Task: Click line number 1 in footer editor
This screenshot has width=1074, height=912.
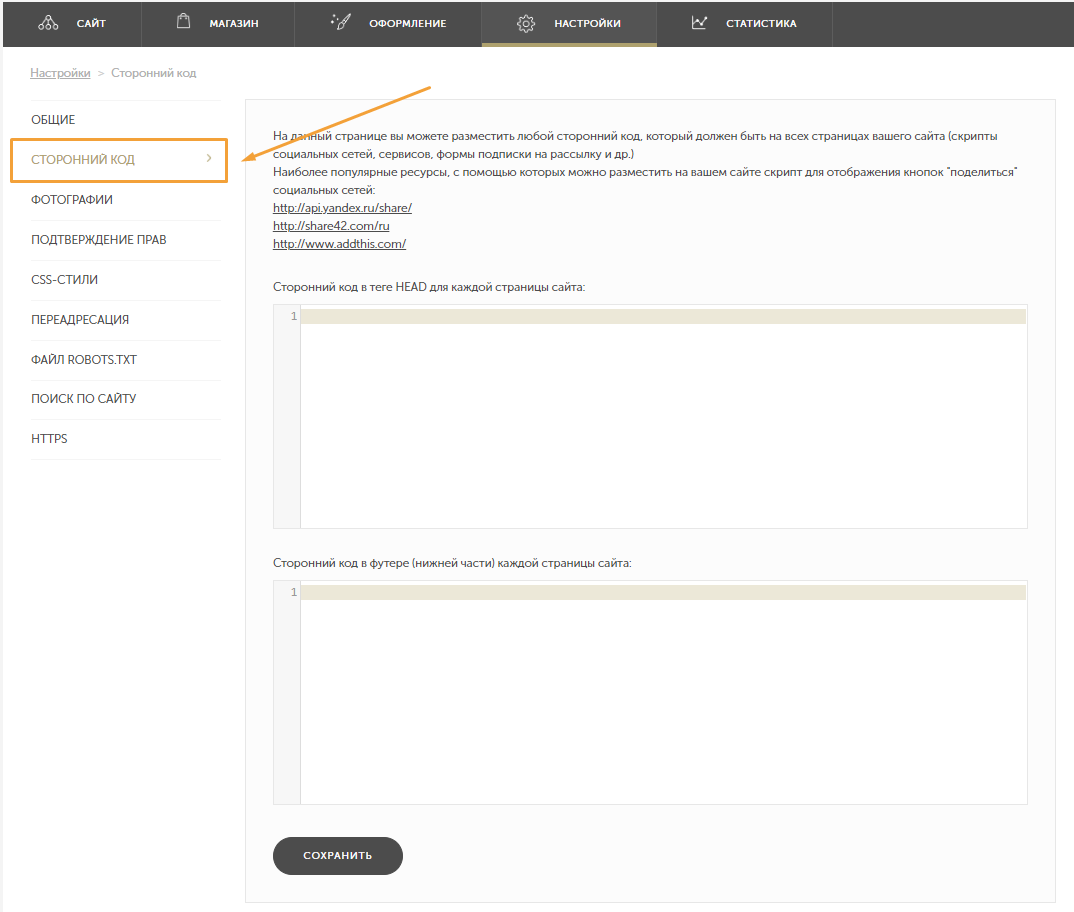Action: pos(293,592)
